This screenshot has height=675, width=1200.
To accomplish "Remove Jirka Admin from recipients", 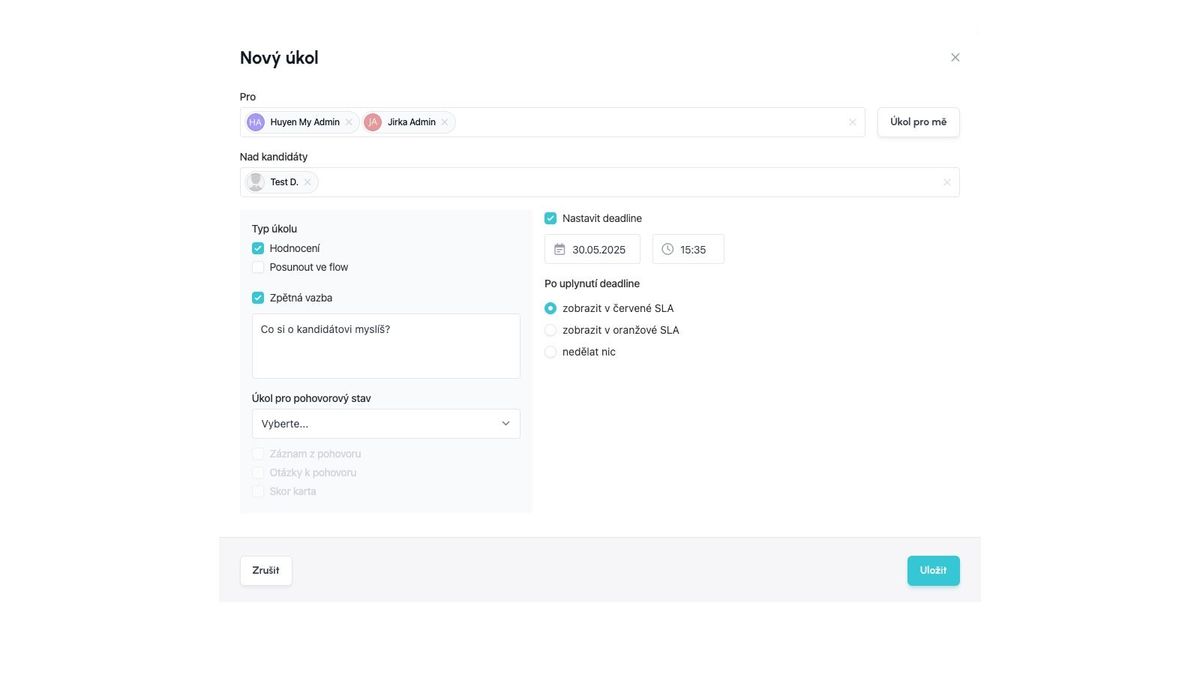I will [x=445, y=122].
